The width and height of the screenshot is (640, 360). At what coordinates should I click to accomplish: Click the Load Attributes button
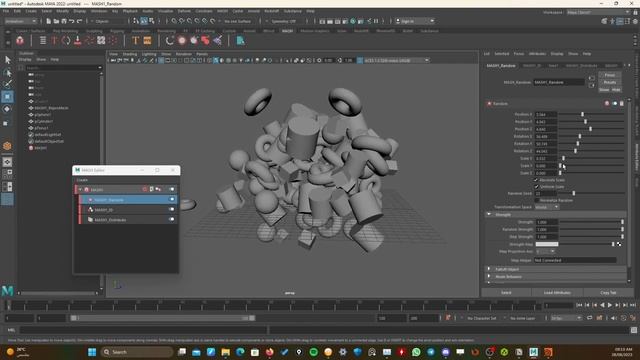point(557,293)
